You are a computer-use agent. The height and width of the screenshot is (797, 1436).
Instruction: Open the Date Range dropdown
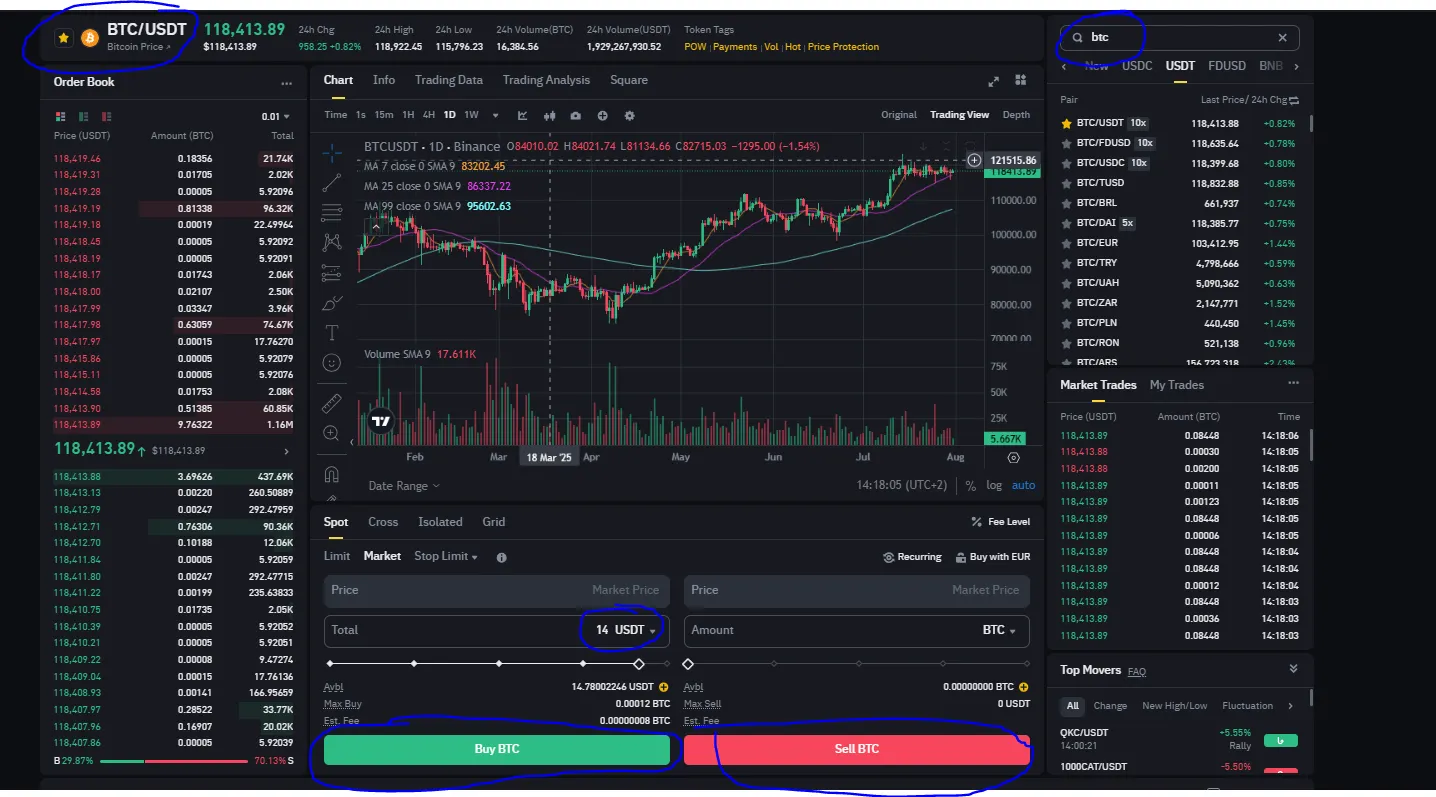click(404, 486)
